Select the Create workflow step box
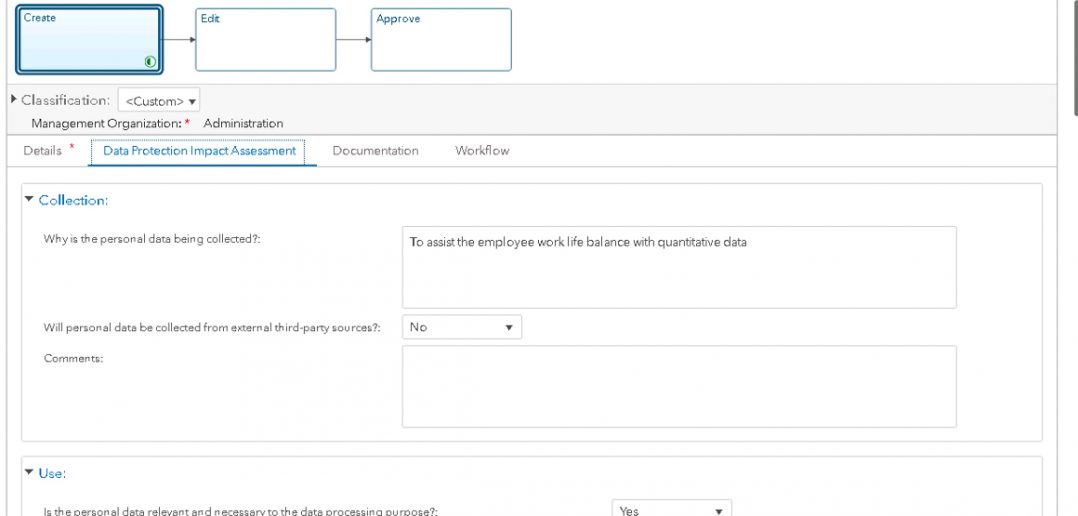1078x516 pixels. 88,39
